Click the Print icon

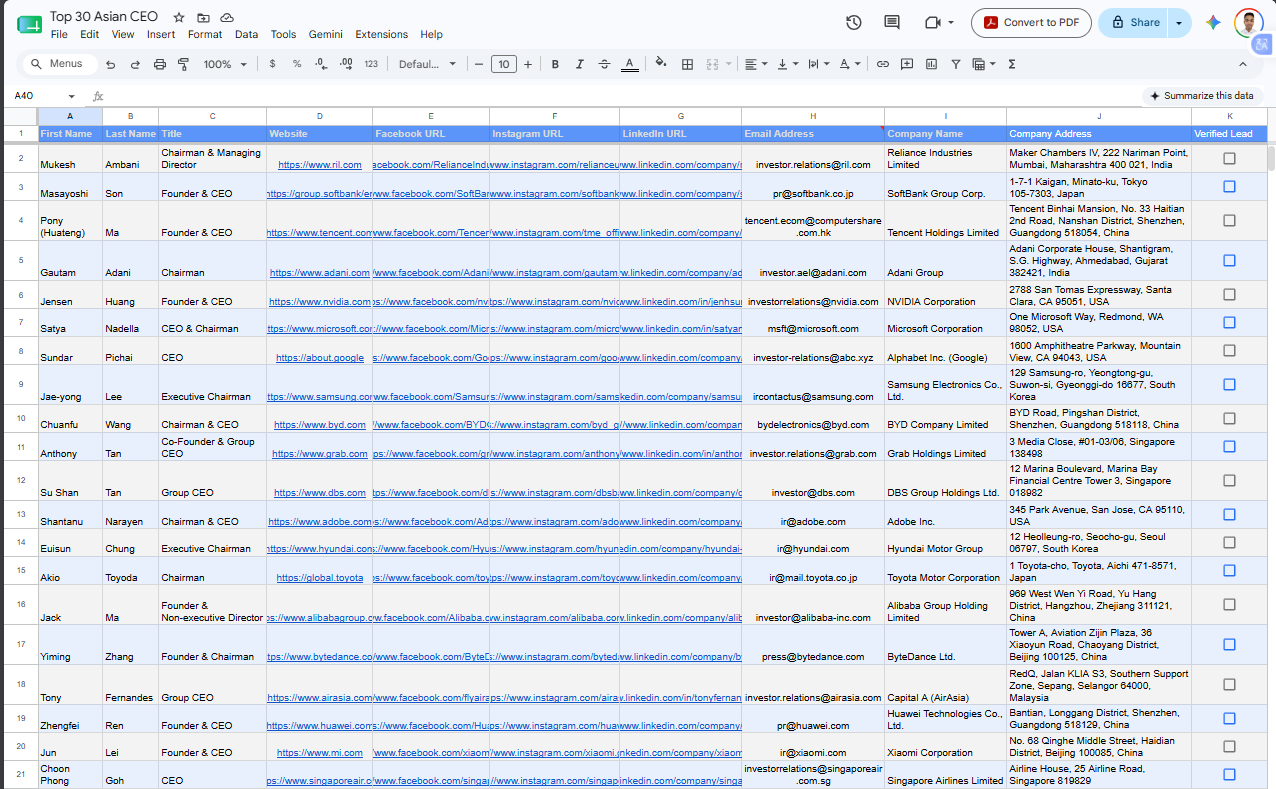click(x=160, y=64)
